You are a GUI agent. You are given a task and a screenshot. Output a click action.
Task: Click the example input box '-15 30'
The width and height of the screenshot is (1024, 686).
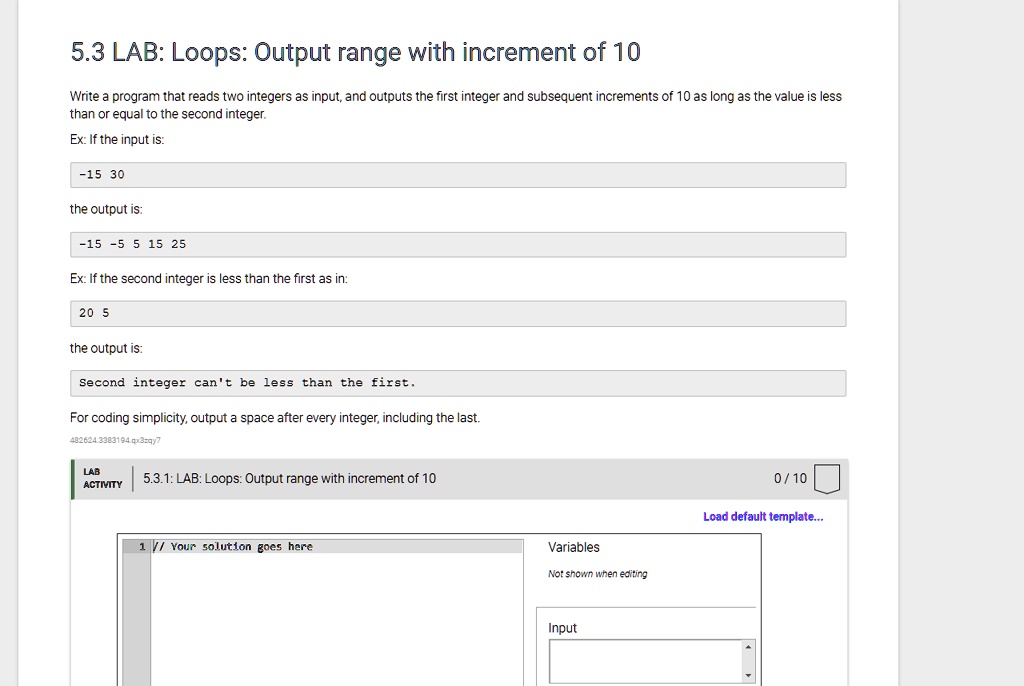(x=458, y=175)
